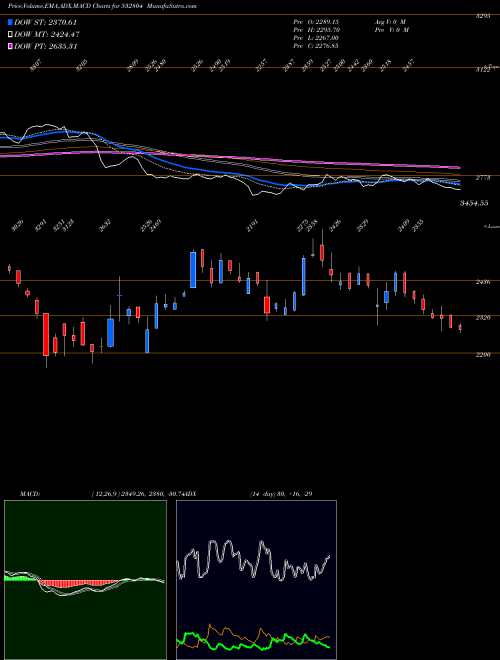This screenshot has width=500, height=660.
Task: Click the 2436 price axis label
Action: point(482,282)
